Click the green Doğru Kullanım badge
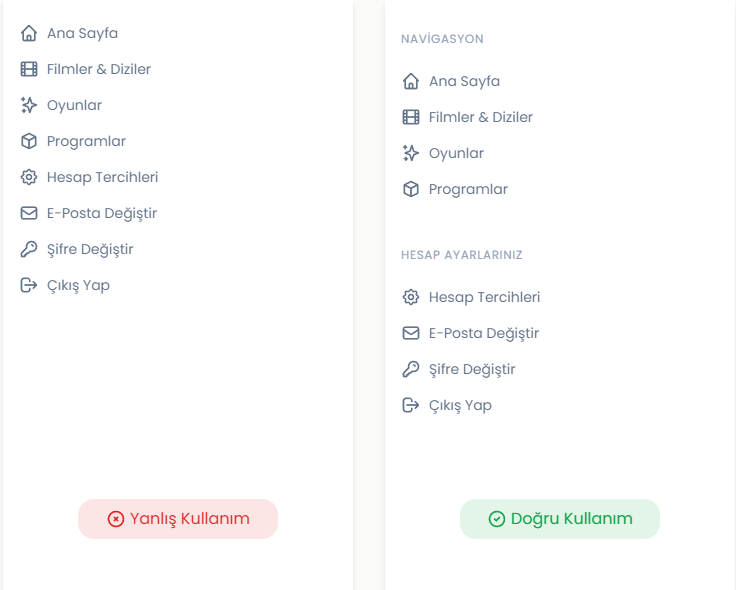 [x=560, y=519]
